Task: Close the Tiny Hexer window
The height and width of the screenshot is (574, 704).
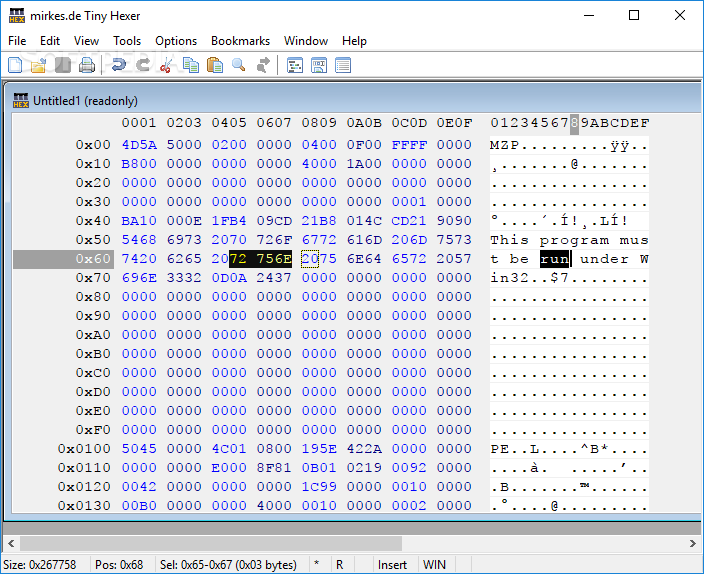Action: point(680,16)
